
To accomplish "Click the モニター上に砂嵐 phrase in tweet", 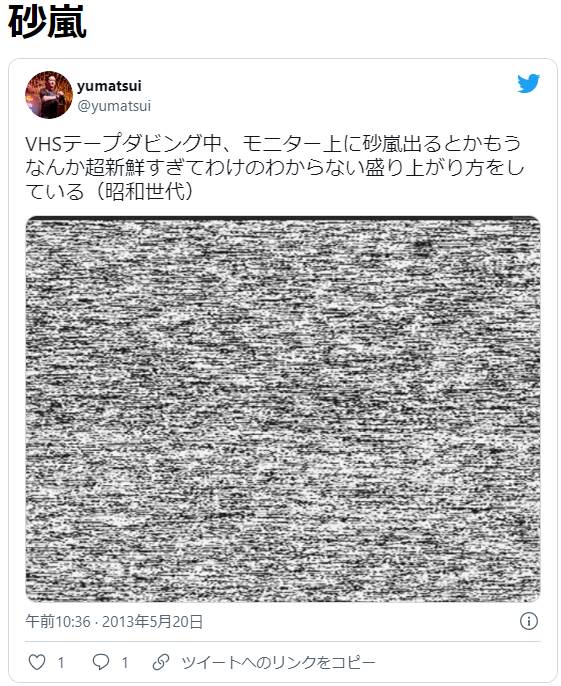I will pyautogui.click(x=321, y=144).
